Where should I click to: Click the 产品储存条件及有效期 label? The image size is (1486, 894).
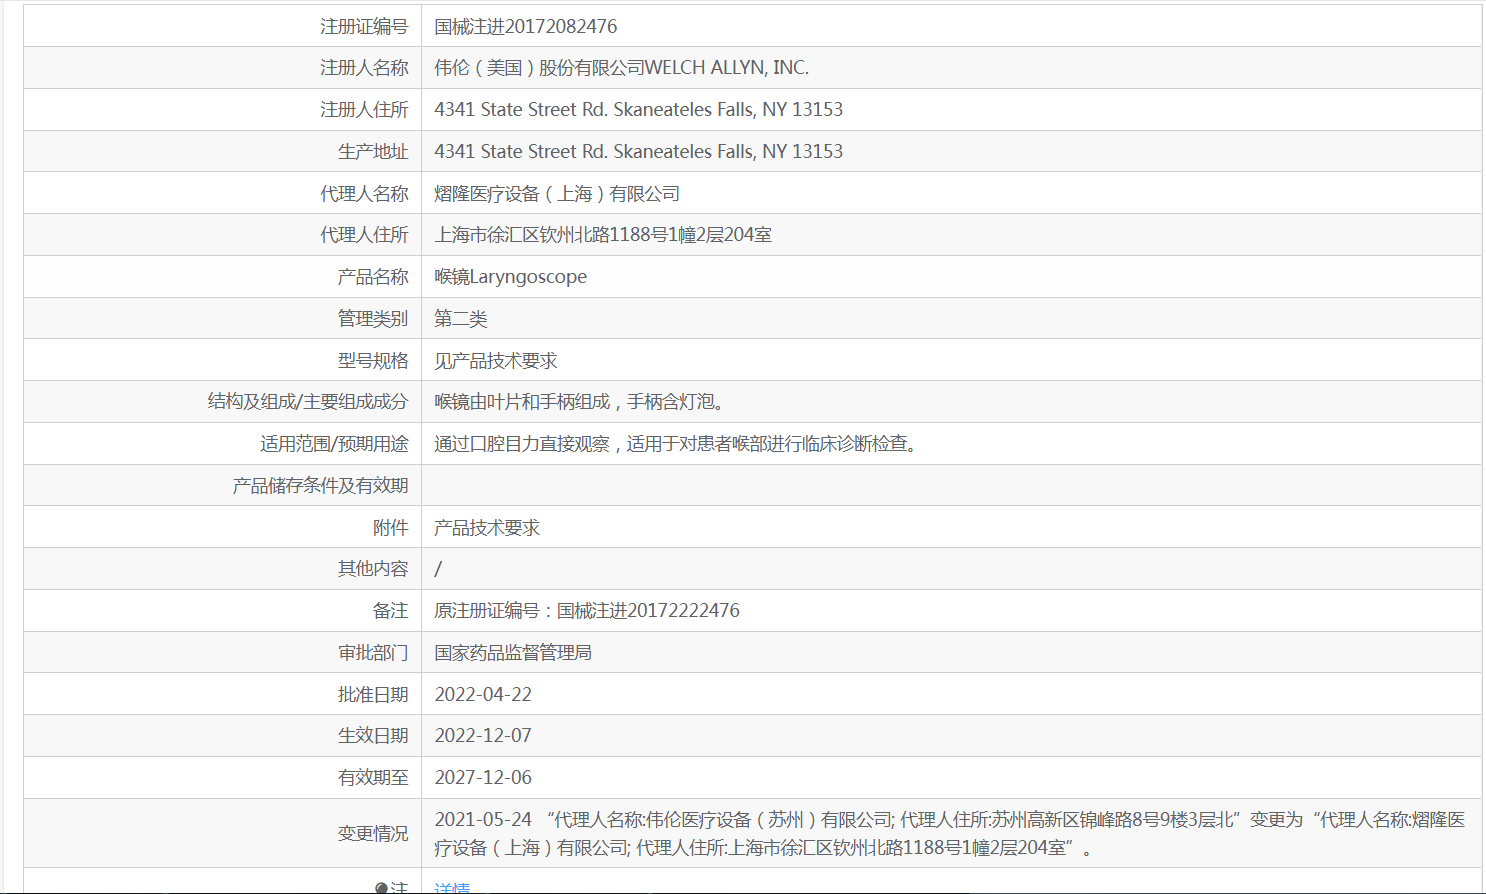tap(320, 486)
